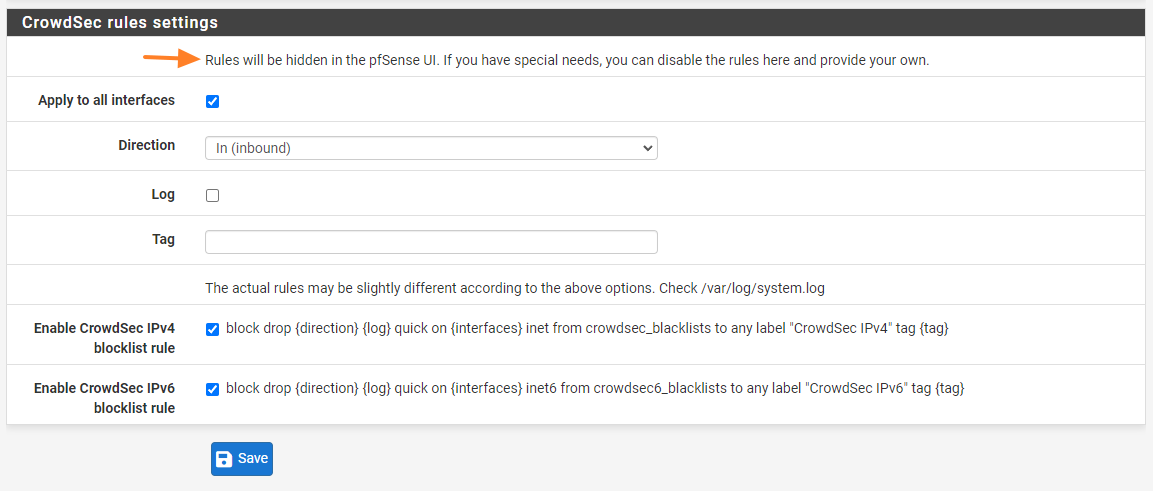Click the Enable CrowdSec IPv4 blocklist rule label
This screenshot has height=491, width=1153.
[104, 338]
